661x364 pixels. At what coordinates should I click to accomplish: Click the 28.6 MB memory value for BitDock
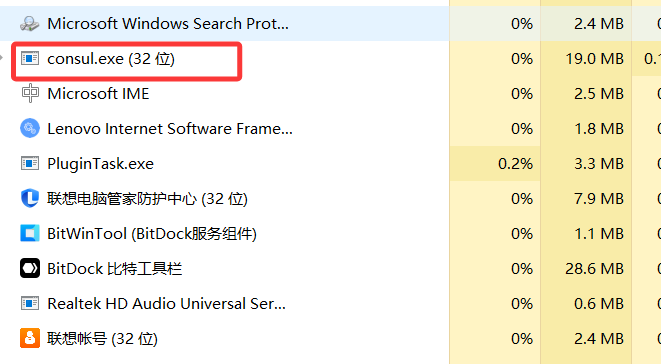coord(594,269)
